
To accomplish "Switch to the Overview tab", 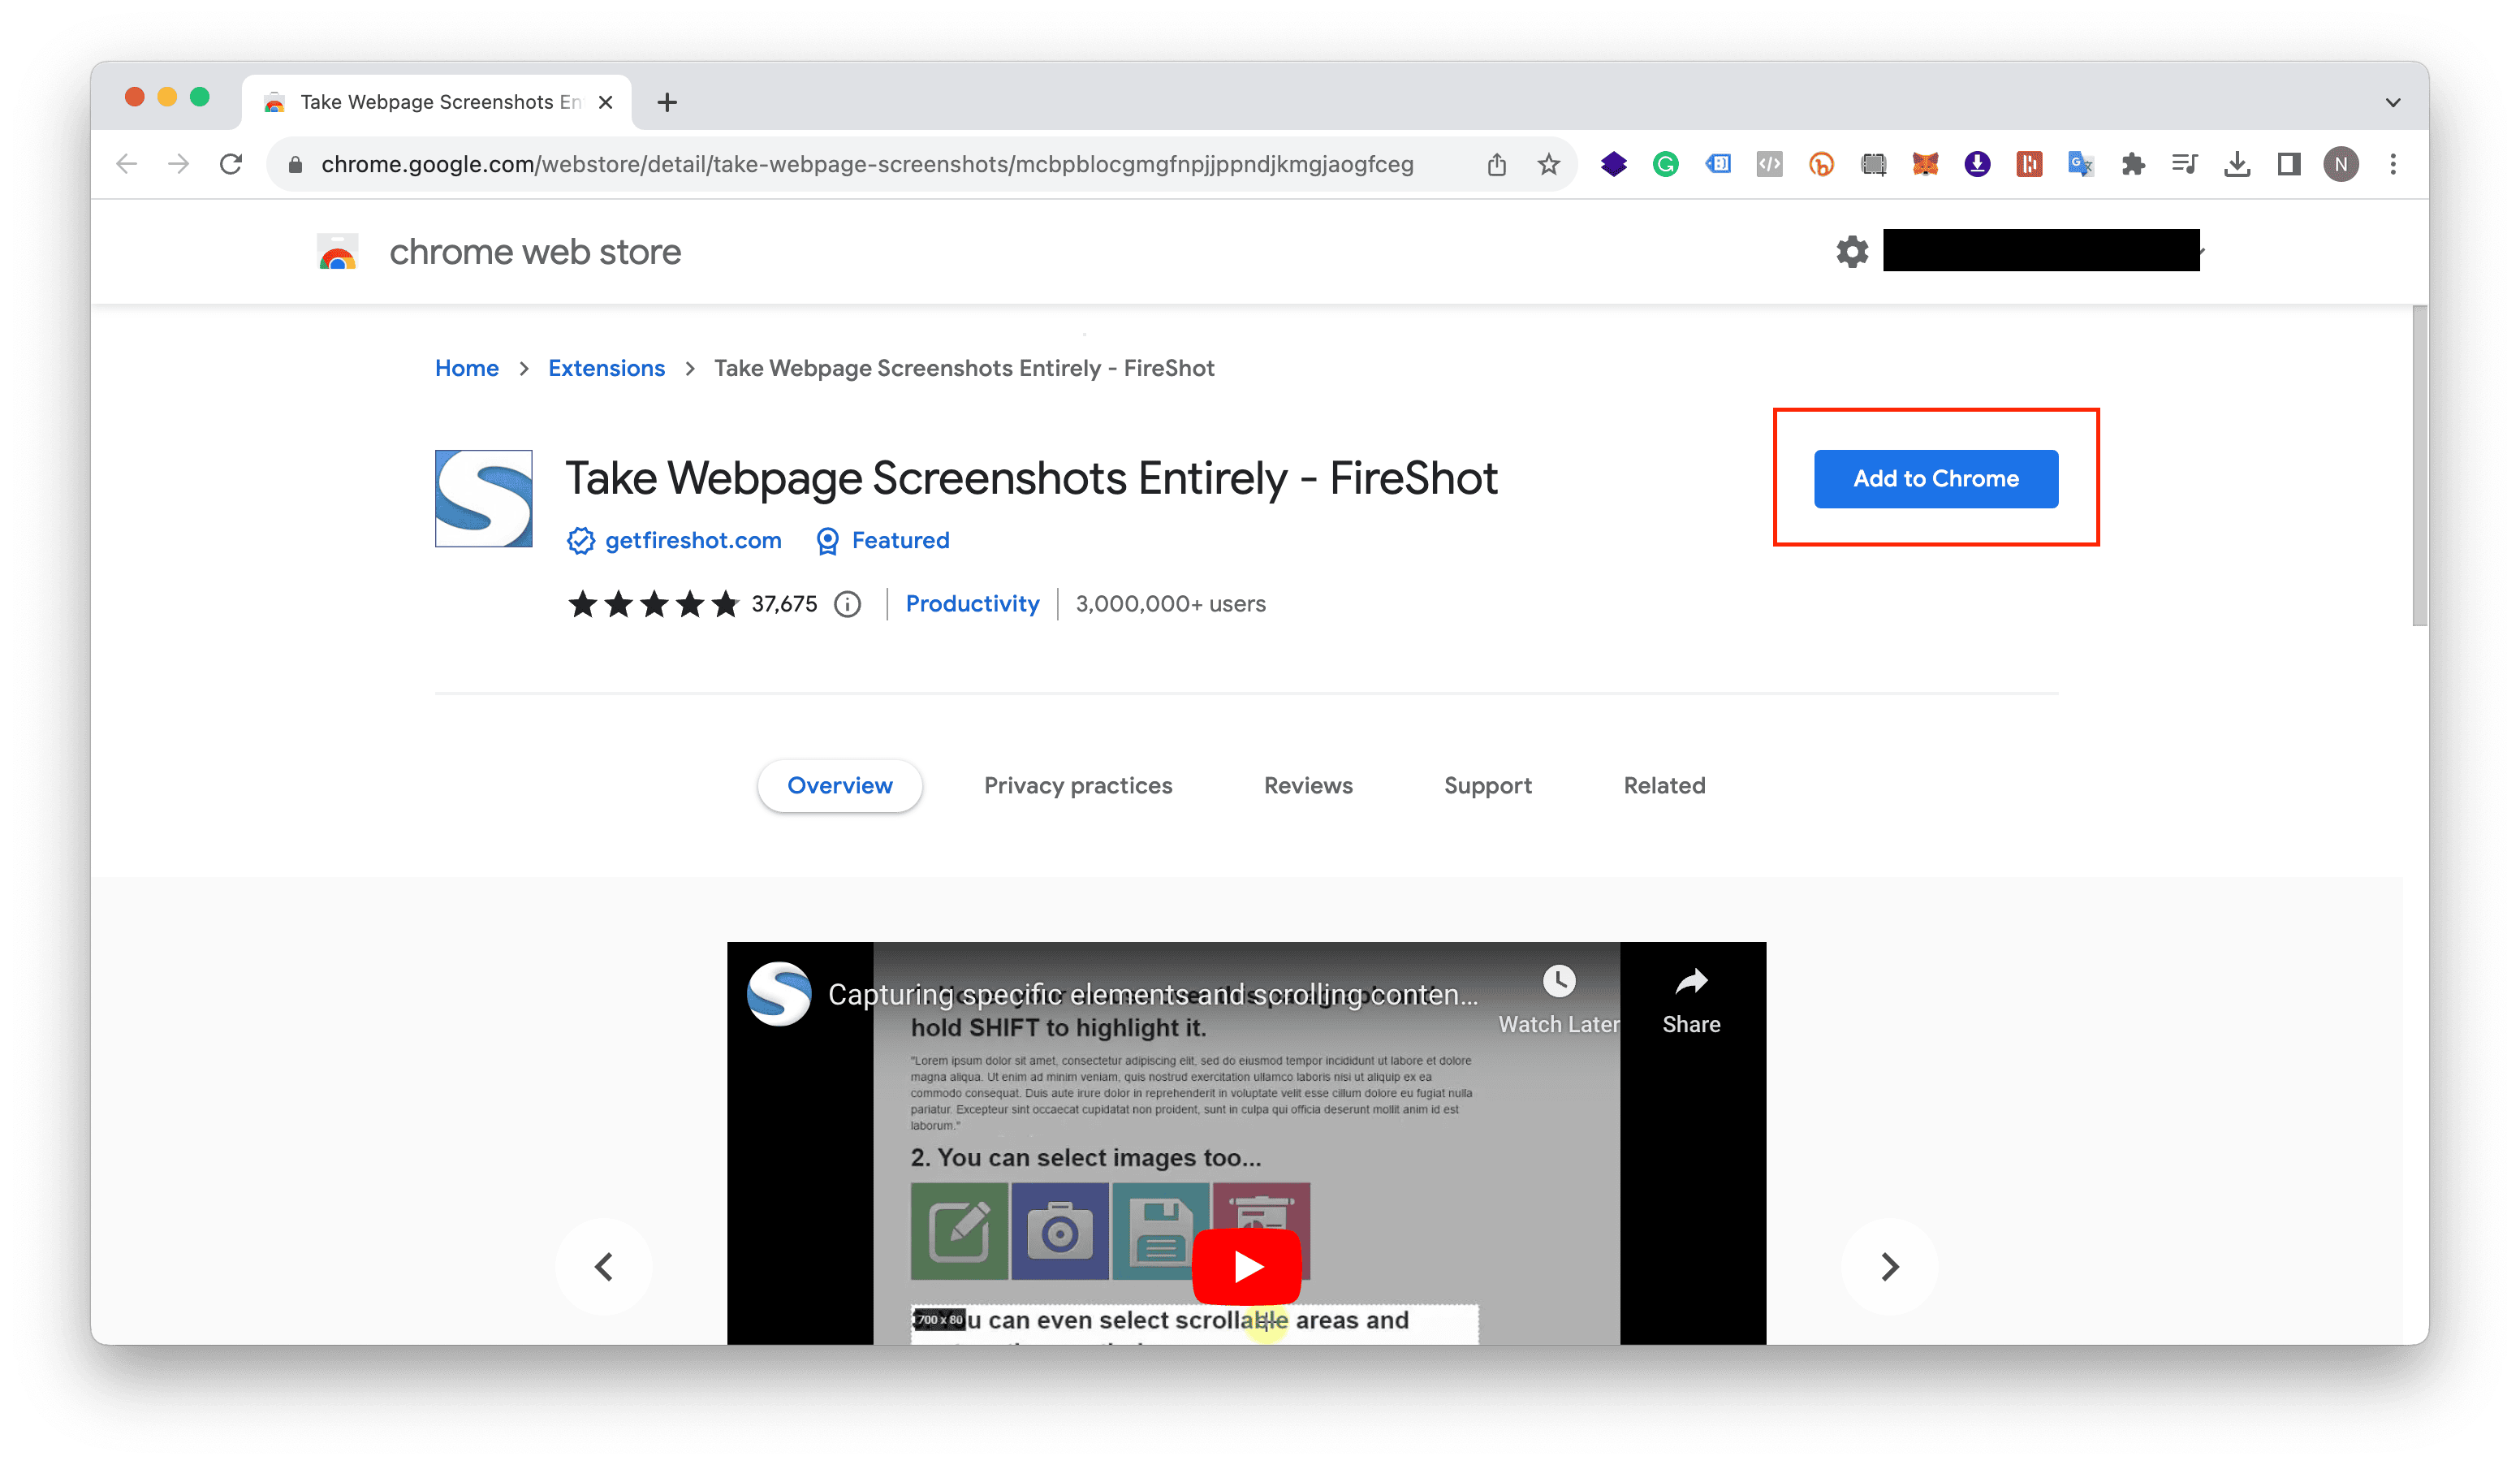I will click(839, 785).
